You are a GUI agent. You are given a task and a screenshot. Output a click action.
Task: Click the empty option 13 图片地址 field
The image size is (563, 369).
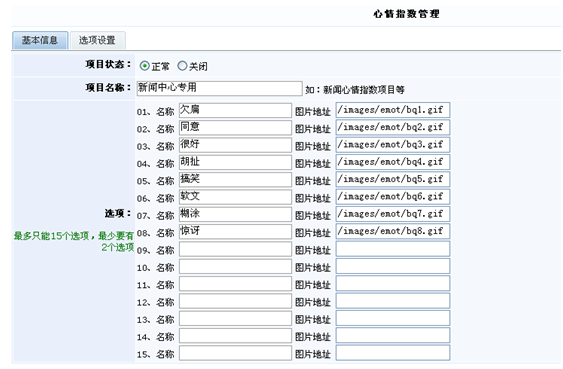click(x=393, y=318)
